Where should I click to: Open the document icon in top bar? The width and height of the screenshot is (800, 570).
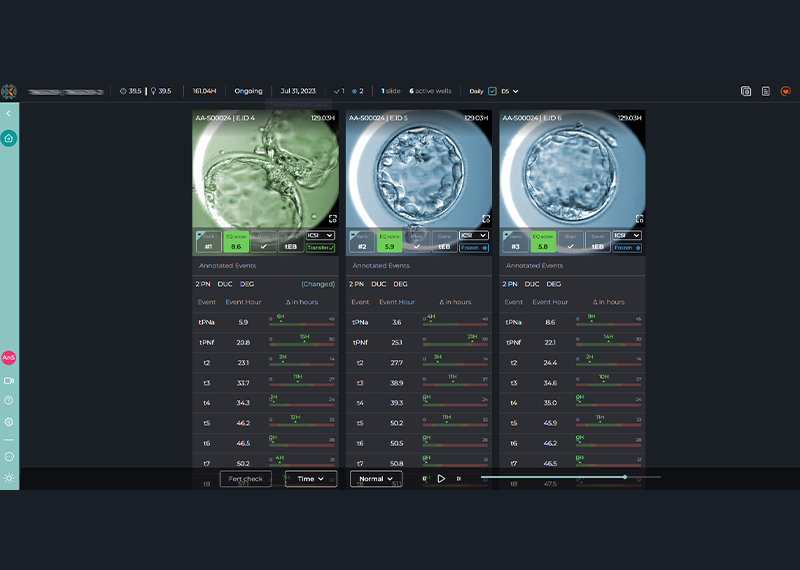[765, 91]
